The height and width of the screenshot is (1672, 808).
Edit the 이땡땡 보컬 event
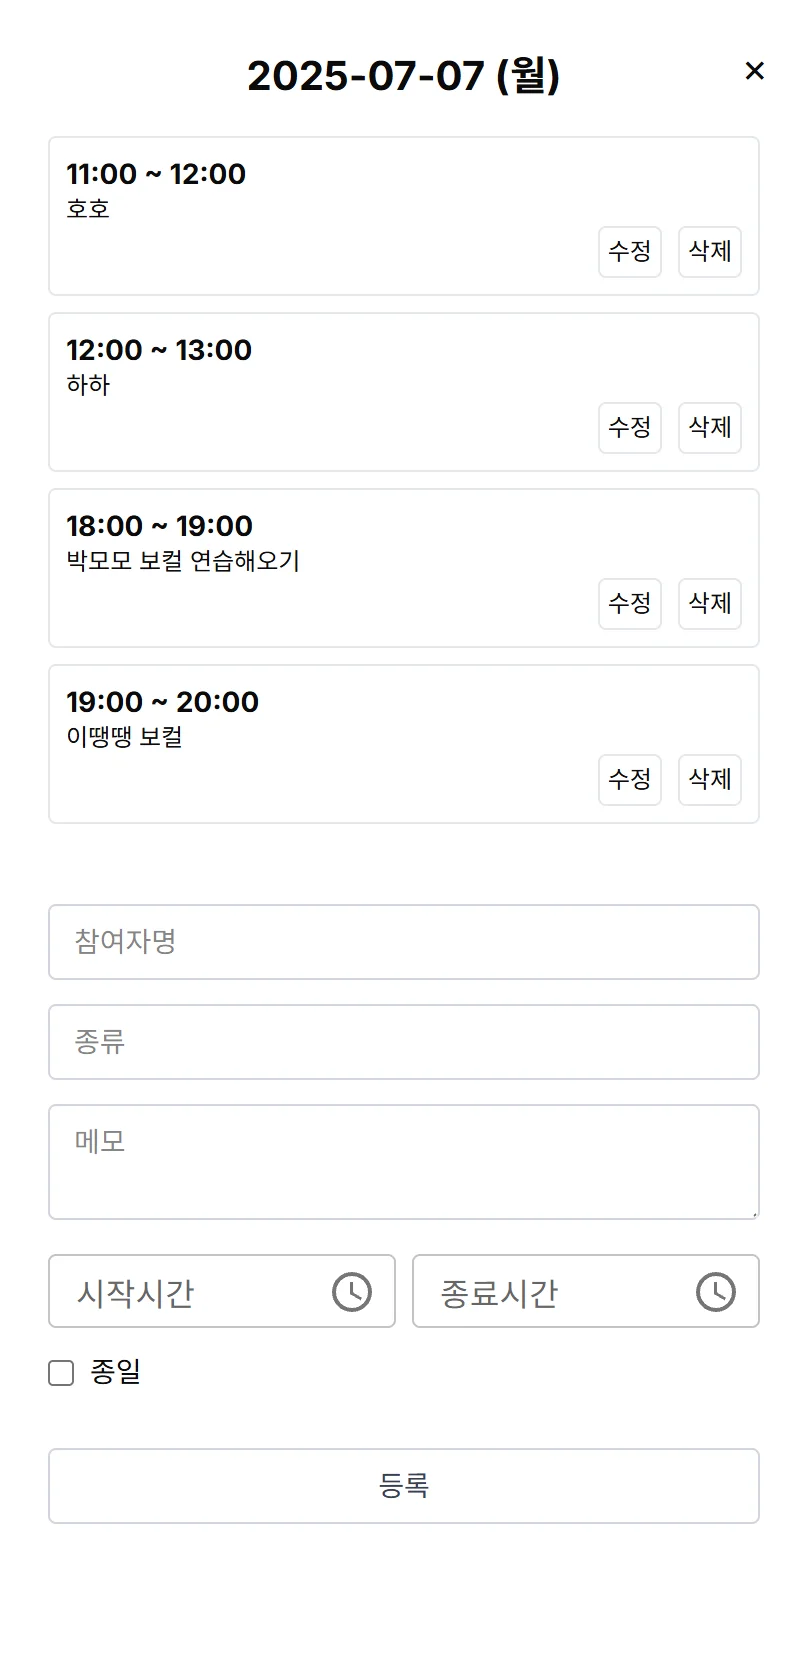[x=630, y=780]
